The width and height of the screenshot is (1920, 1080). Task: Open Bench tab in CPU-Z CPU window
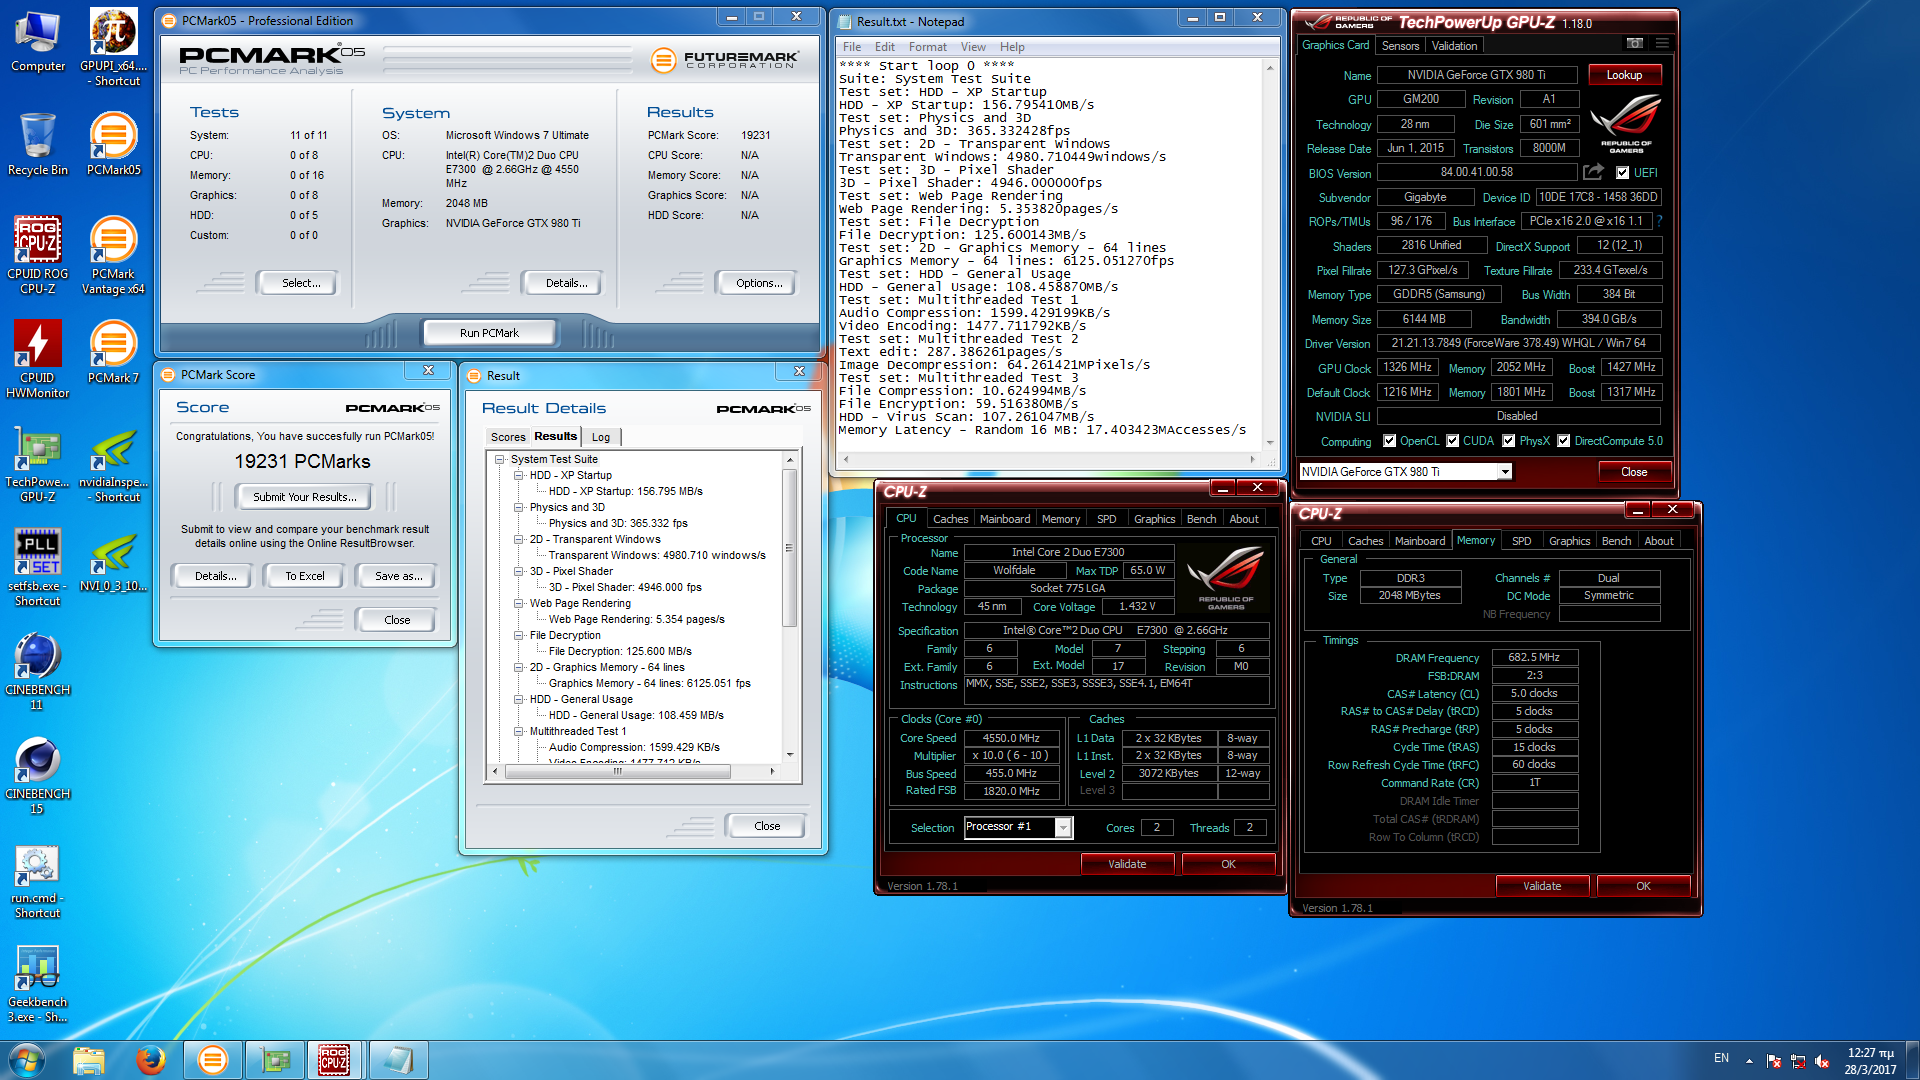pyautogui.click(x=1201, y=519)
